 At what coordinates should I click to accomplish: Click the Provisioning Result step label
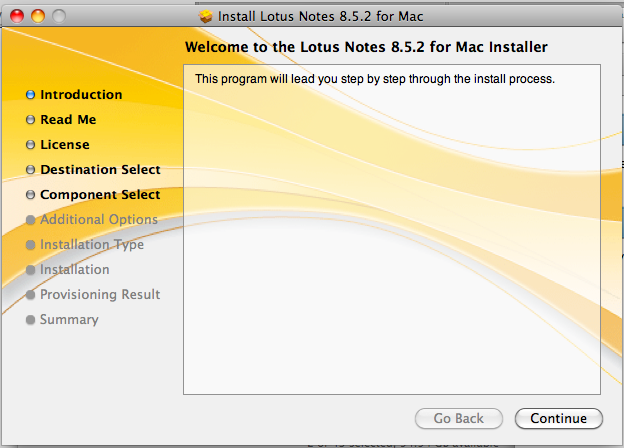pos(100,294)
